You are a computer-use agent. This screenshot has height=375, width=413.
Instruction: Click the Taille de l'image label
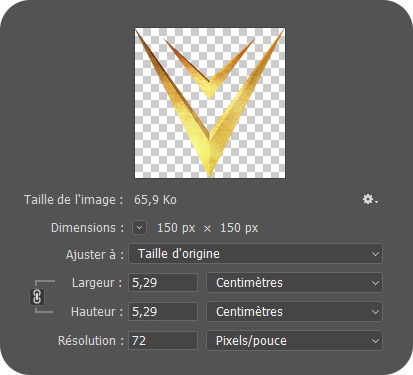(x=74, y=200)
